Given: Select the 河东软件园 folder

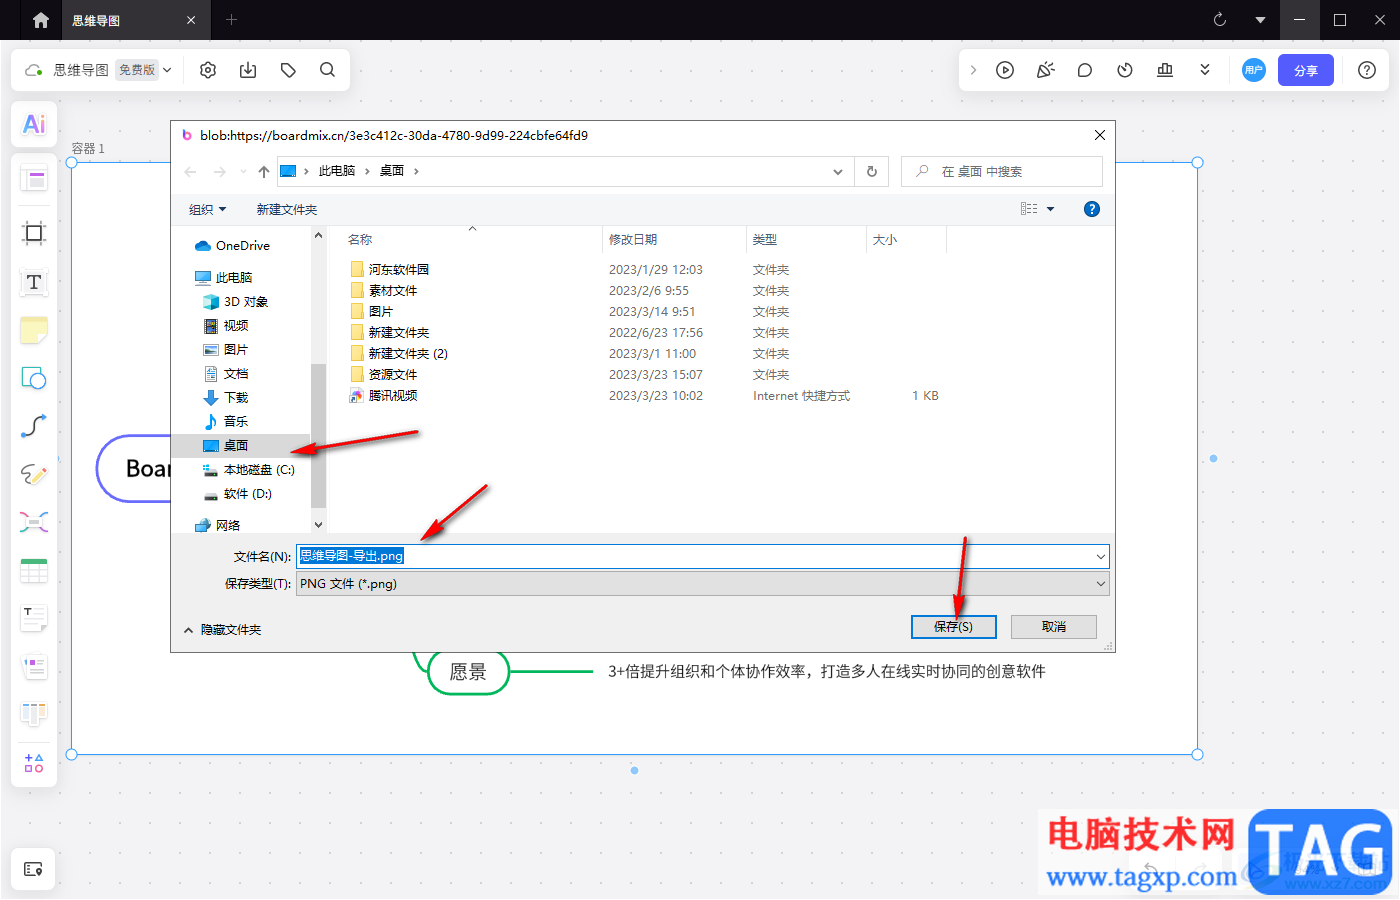Looking at the screenshot, I should (x=390, y=270).
